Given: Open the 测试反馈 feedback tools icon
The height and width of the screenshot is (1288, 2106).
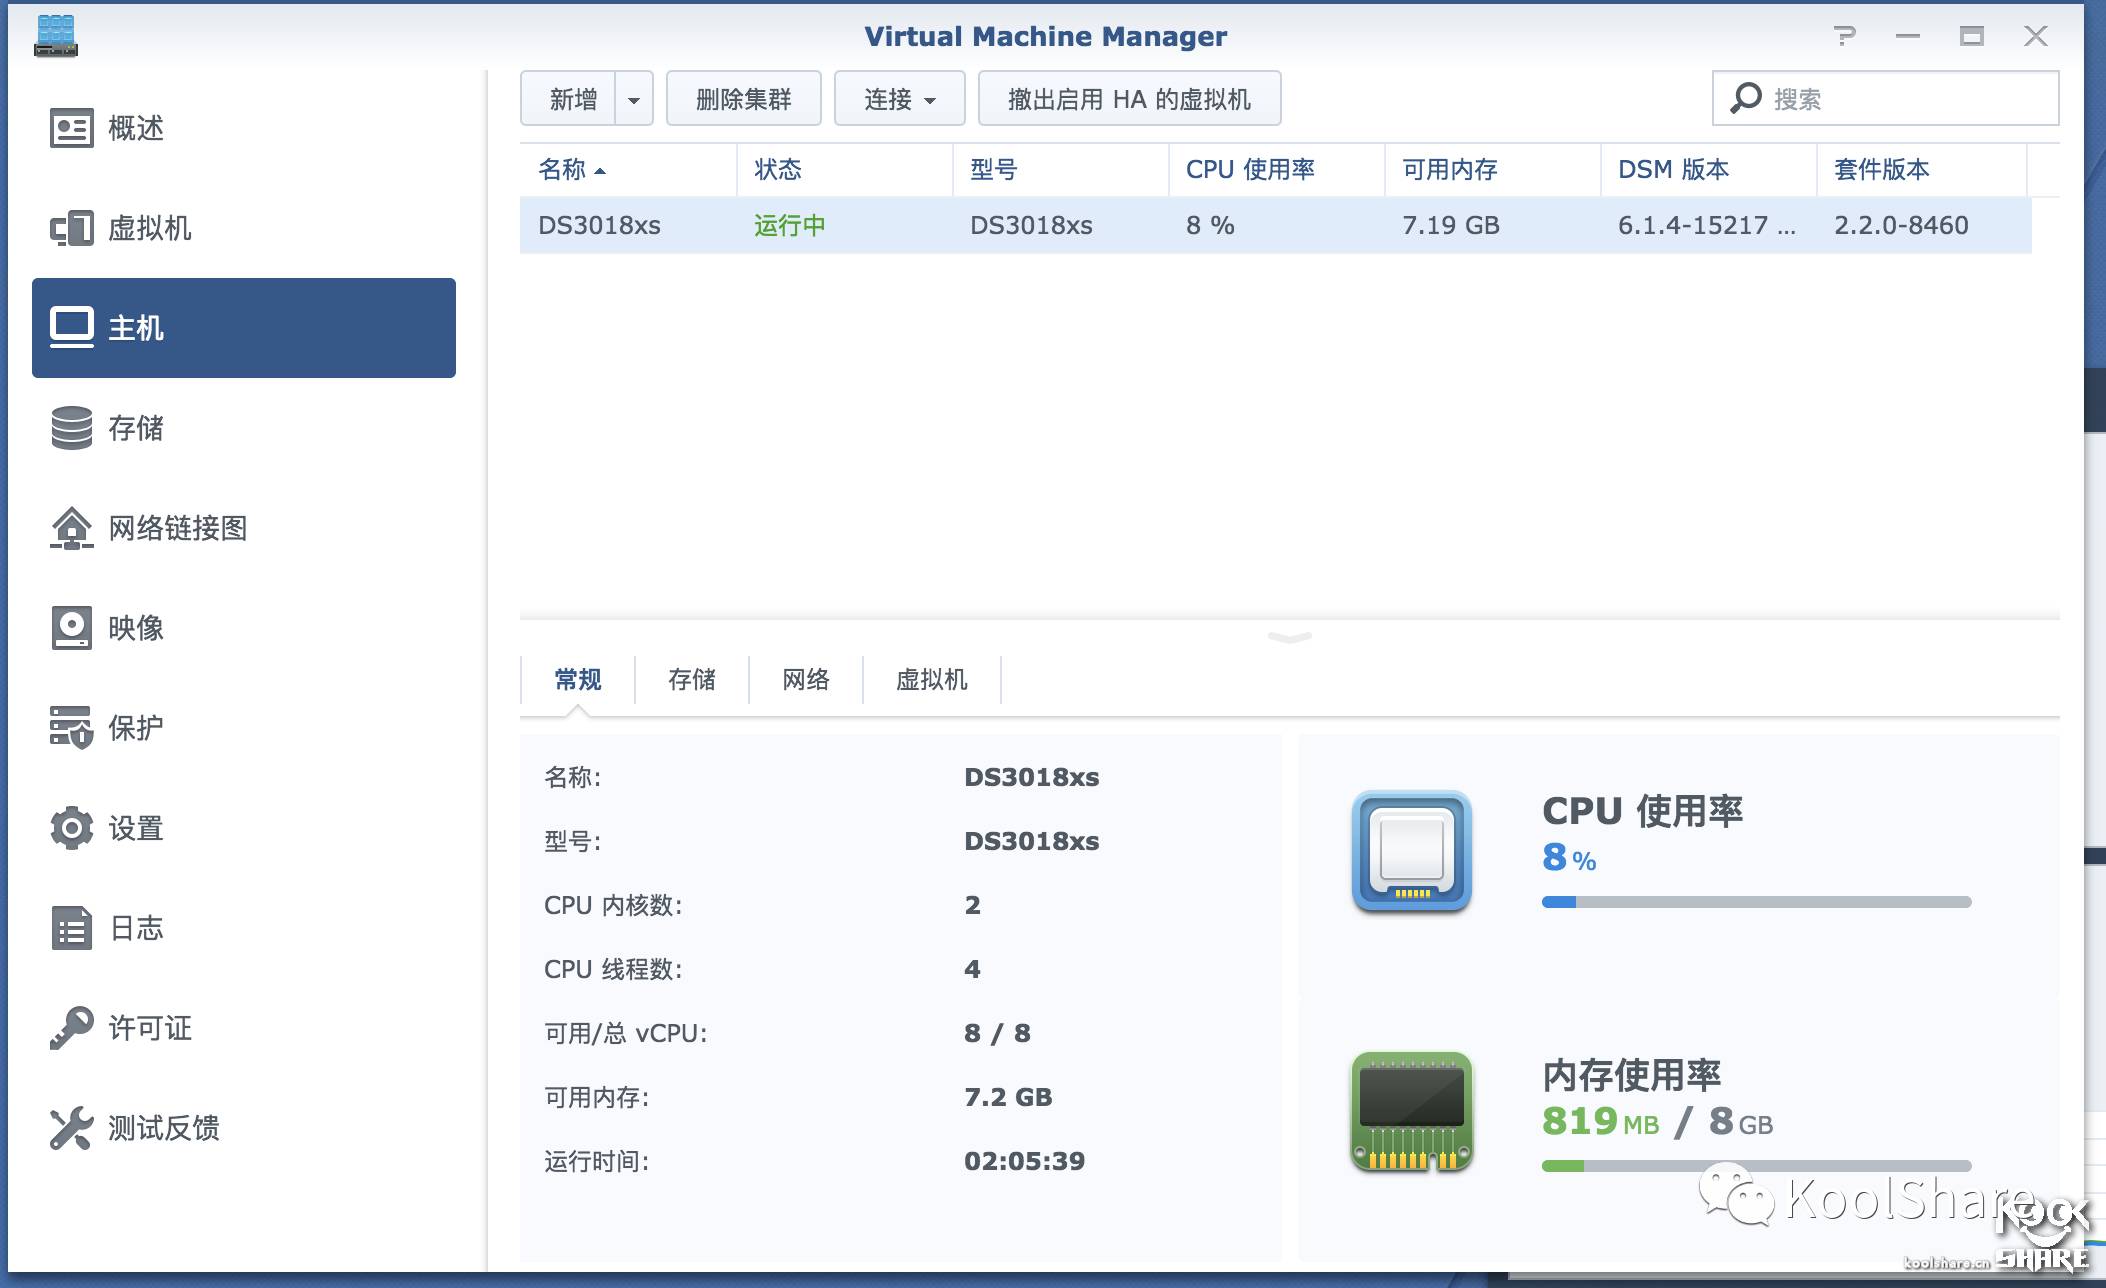Looking at the screenshot, I should pyautogui.click(x=71, y=1128).
